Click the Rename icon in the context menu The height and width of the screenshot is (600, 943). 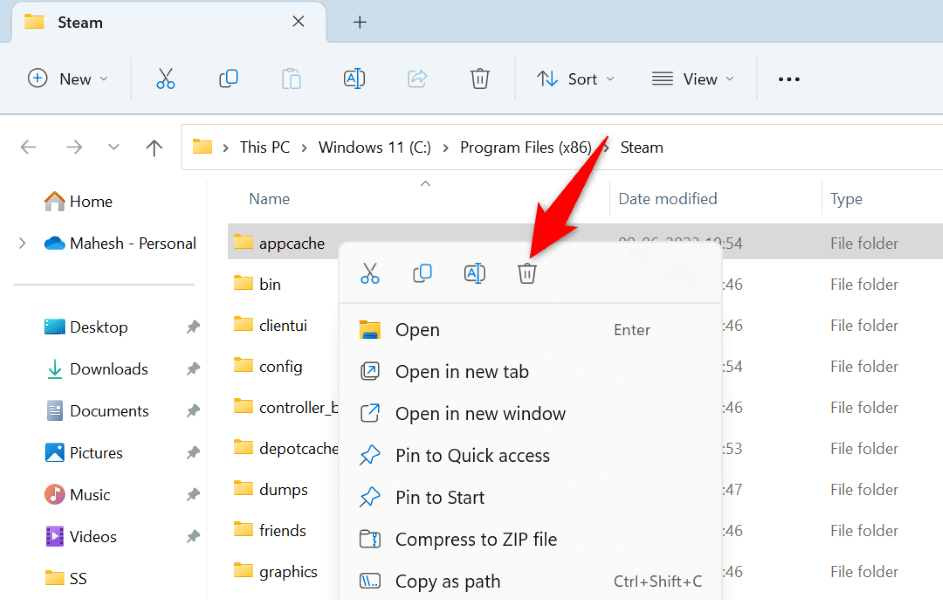click(475, 273)
